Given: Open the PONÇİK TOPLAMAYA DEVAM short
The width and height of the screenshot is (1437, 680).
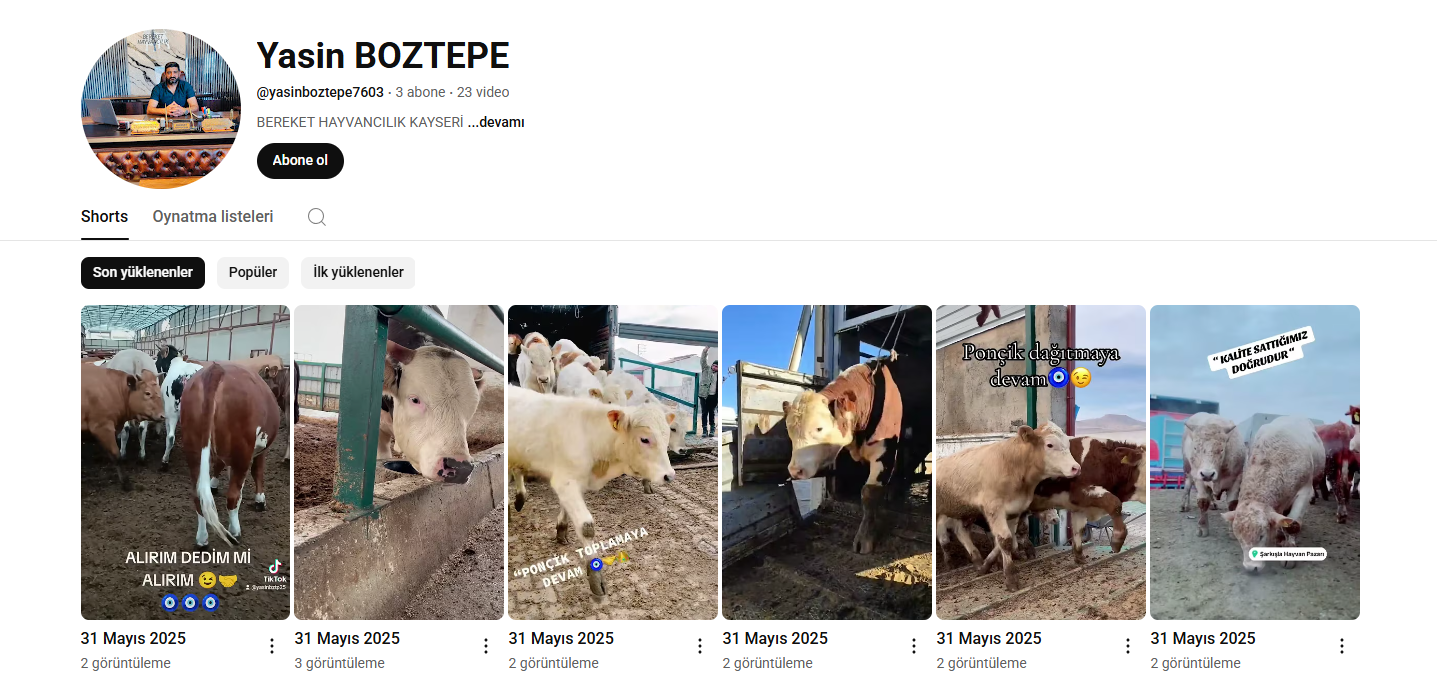Looking at the screenshot, I should (x=613, y=462).
